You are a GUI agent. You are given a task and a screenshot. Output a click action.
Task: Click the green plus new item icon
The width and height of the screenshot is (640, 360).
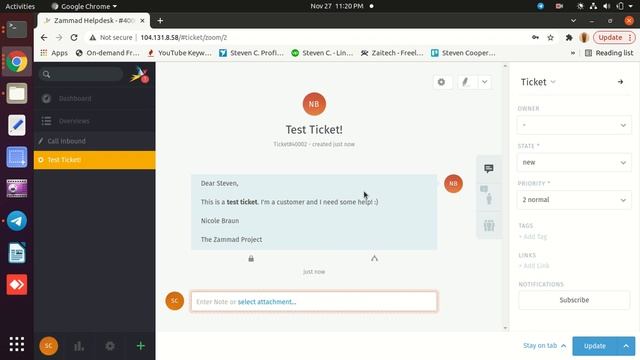point(140,346)
